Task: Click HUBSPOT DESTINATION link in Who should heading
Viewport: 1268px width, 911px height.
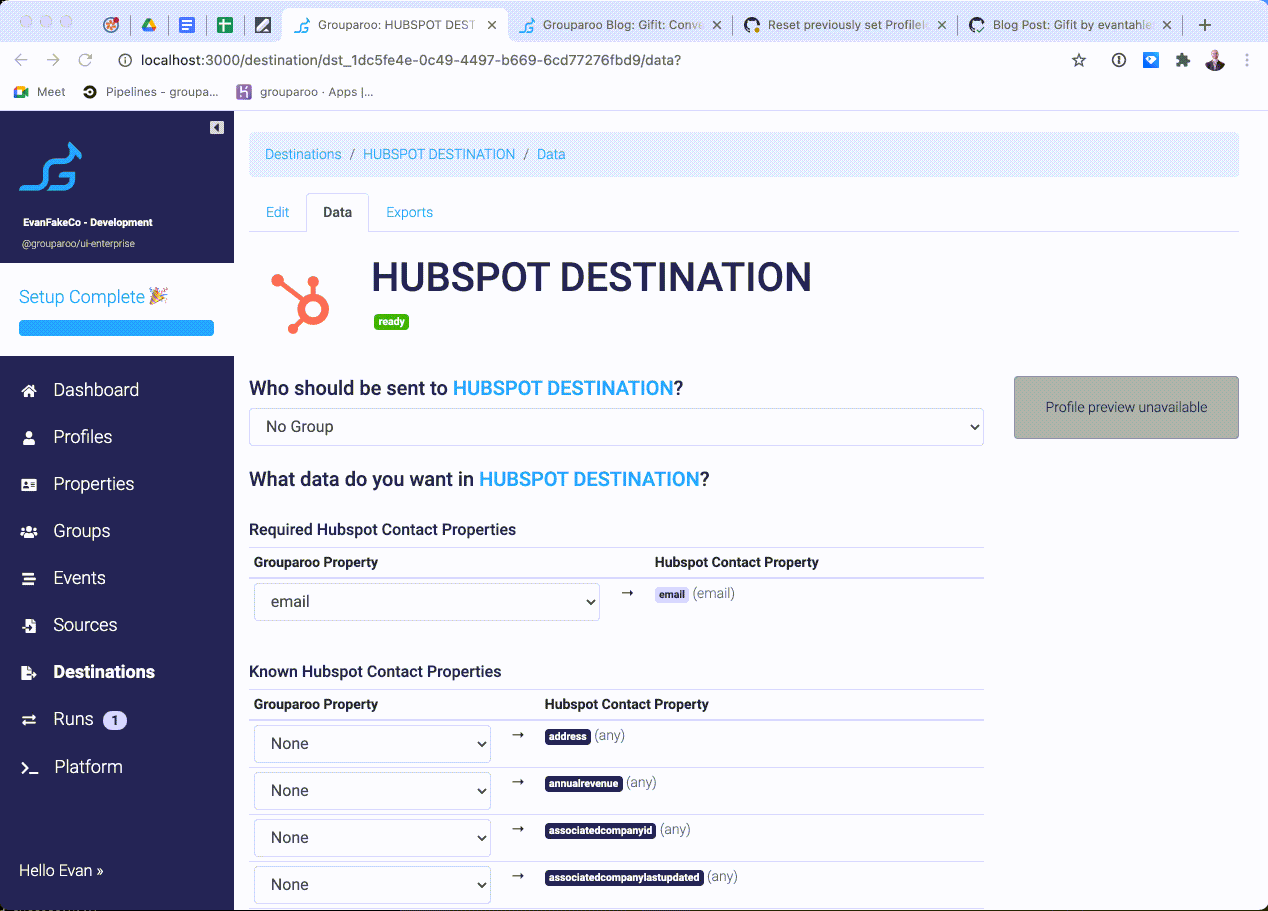Action: point(563,388)
